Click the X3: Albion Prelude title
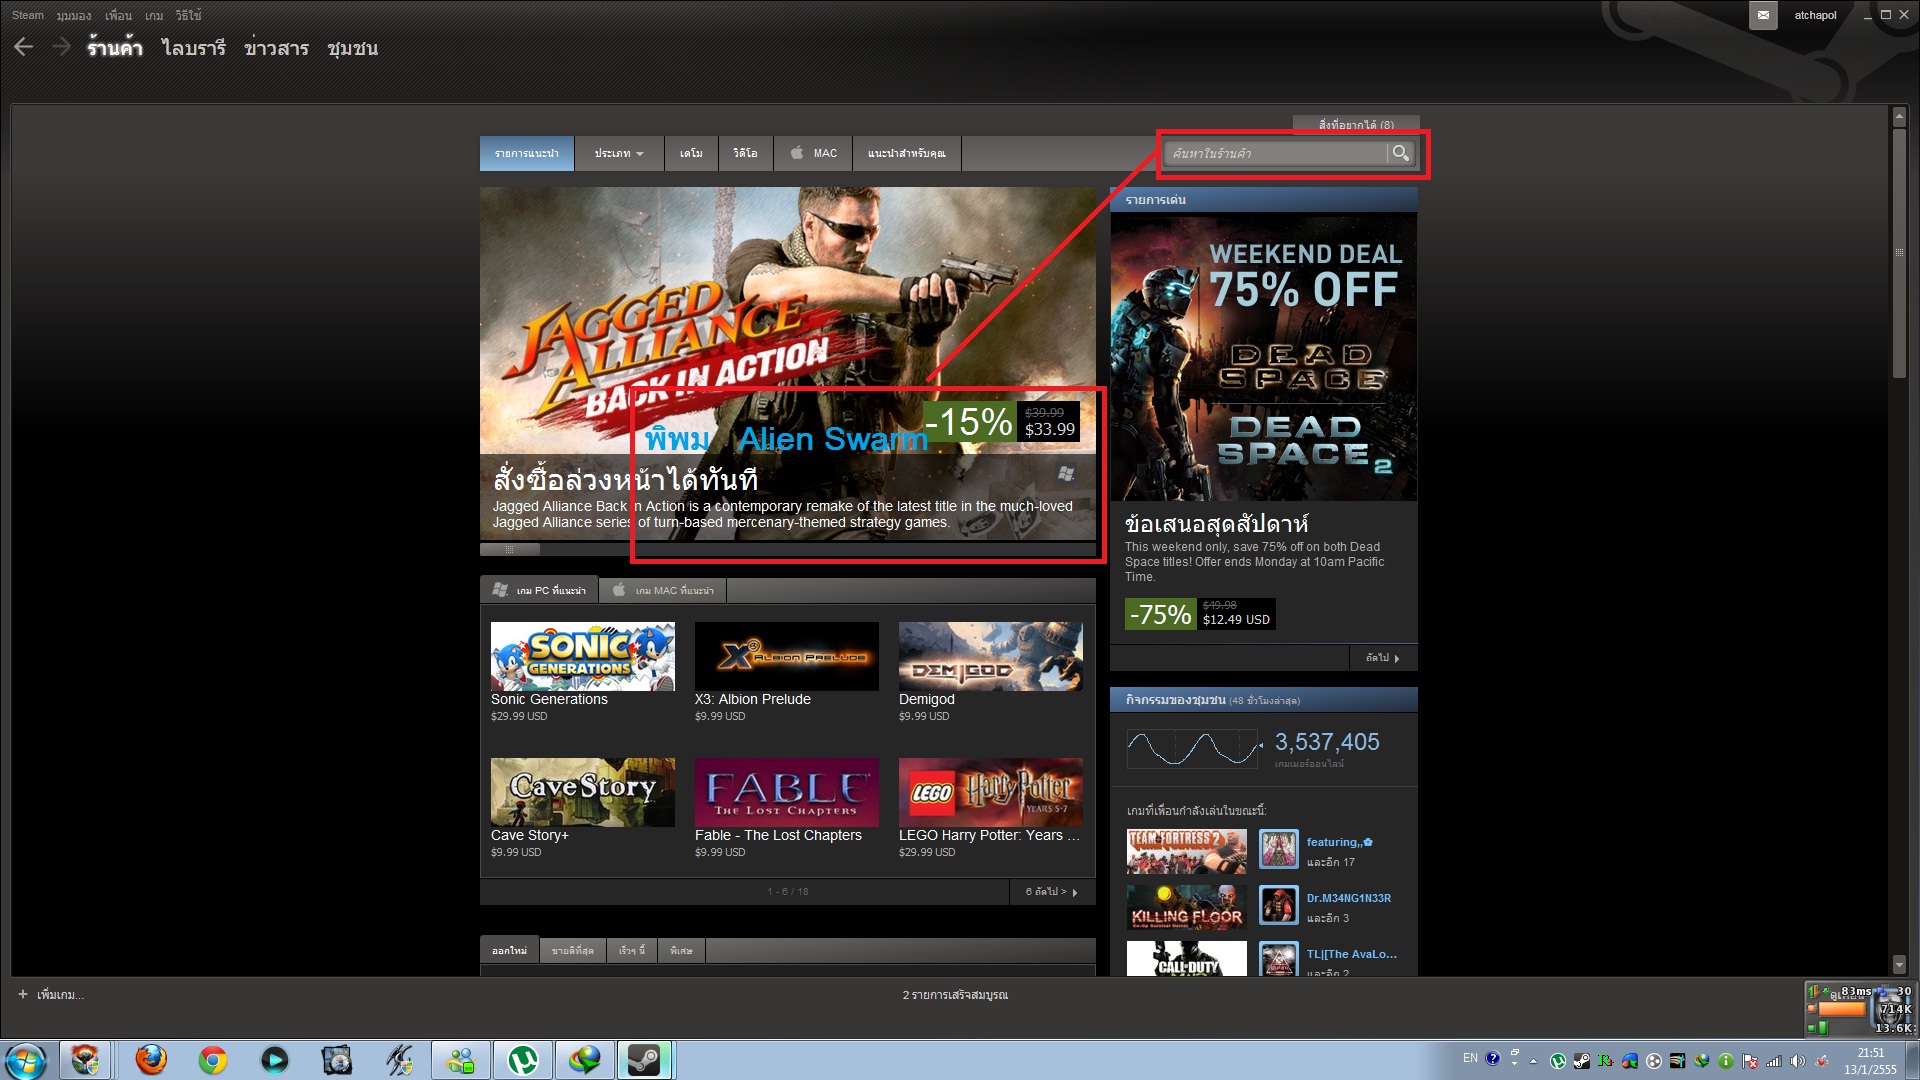Image resolution: width=1920 pixels, height=1080 pixels. (752, 699)
